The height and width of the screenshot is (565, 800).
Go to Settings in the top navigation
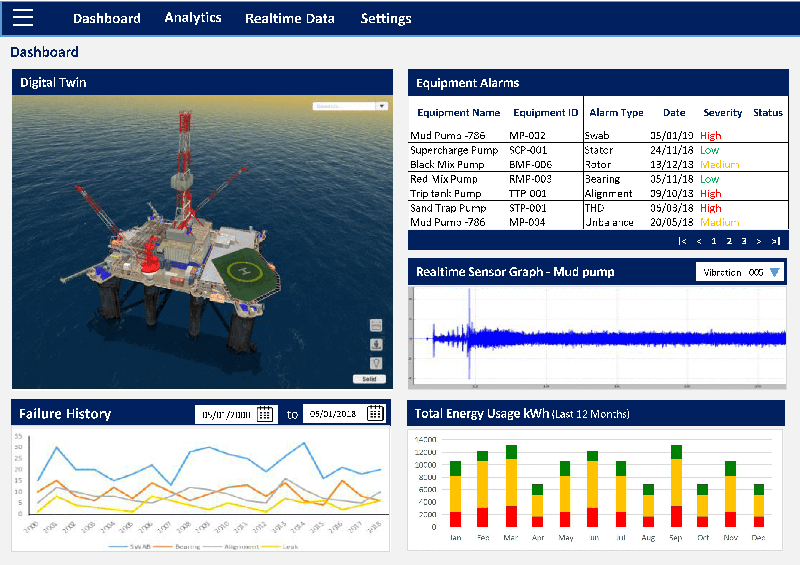click(386, 18)
